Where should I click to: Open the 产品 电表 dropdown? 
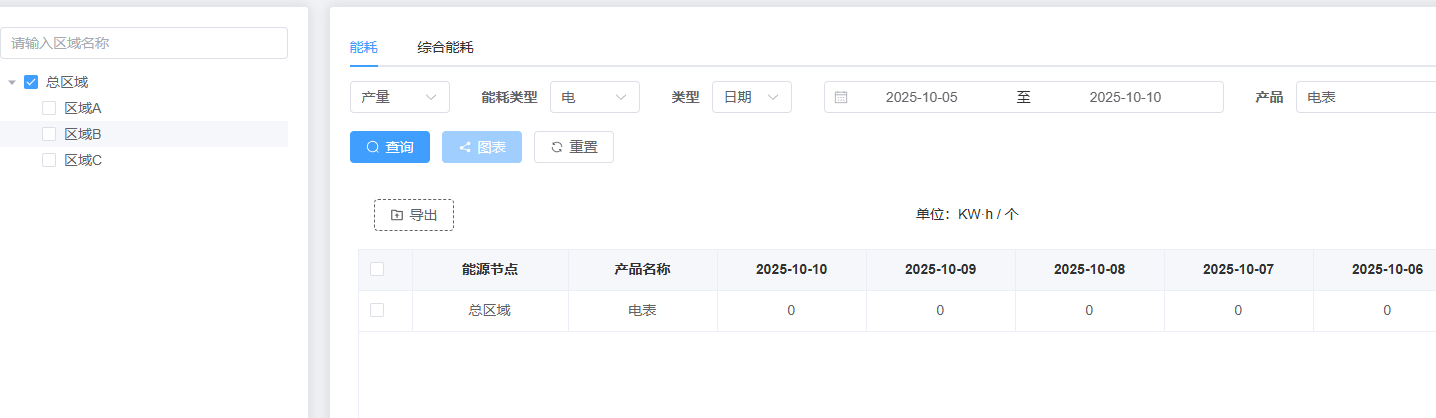1366,97
